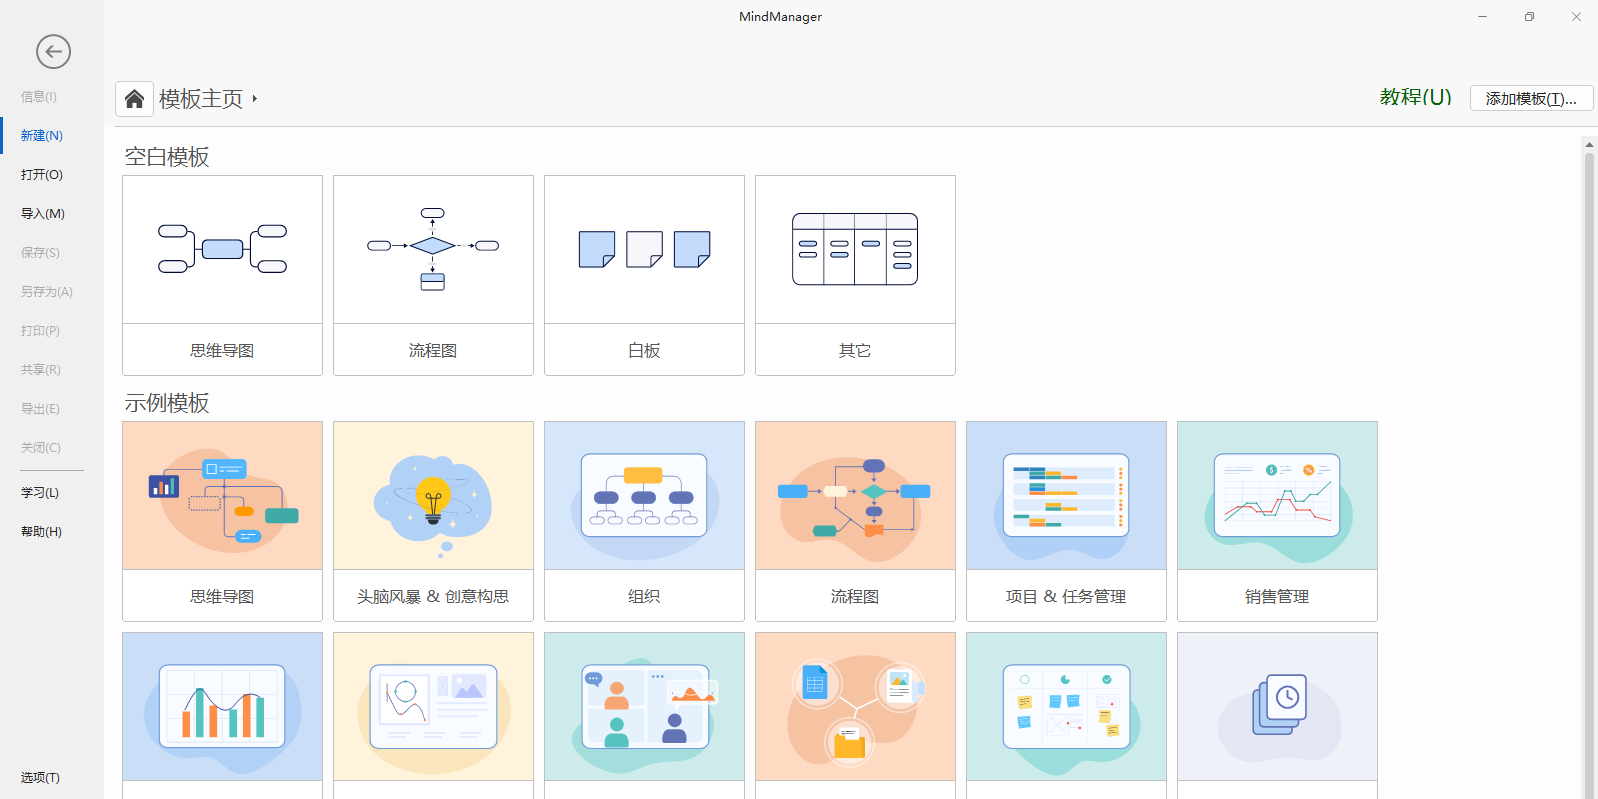1598x799 pixels.
Task: Click the template home icon
Action: pyautogui.click(x=134, y=99)
